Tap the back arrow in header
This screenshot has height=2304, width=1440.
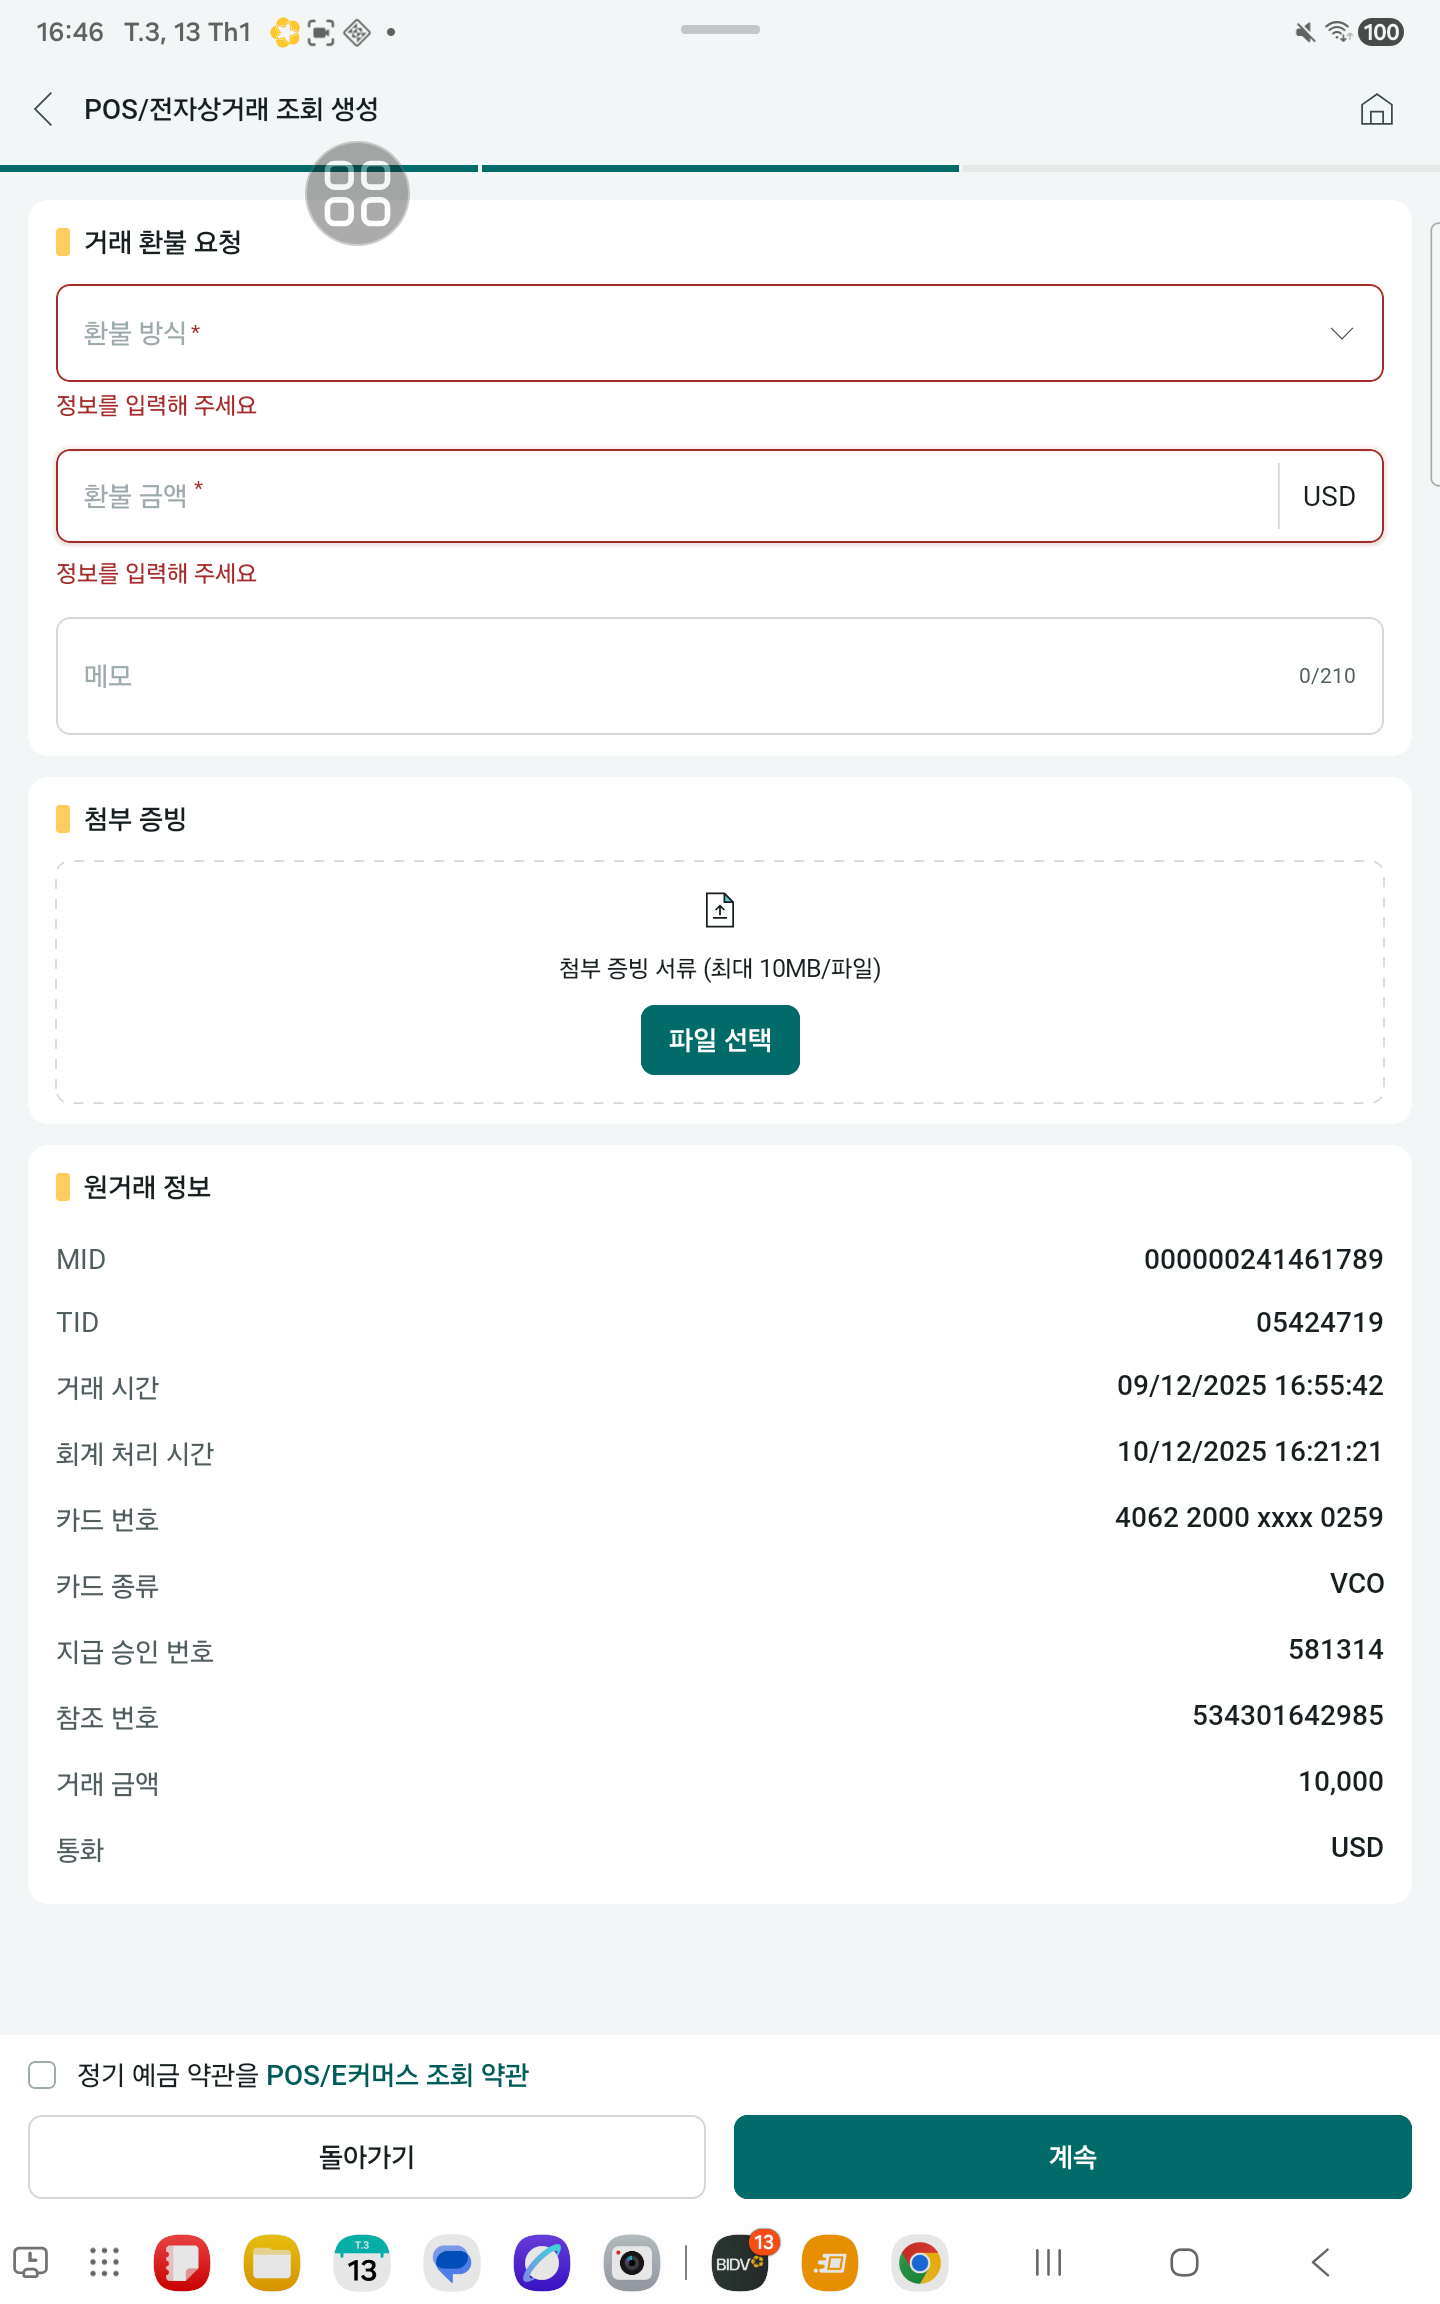pyautogui.click(x=44, y=109)
